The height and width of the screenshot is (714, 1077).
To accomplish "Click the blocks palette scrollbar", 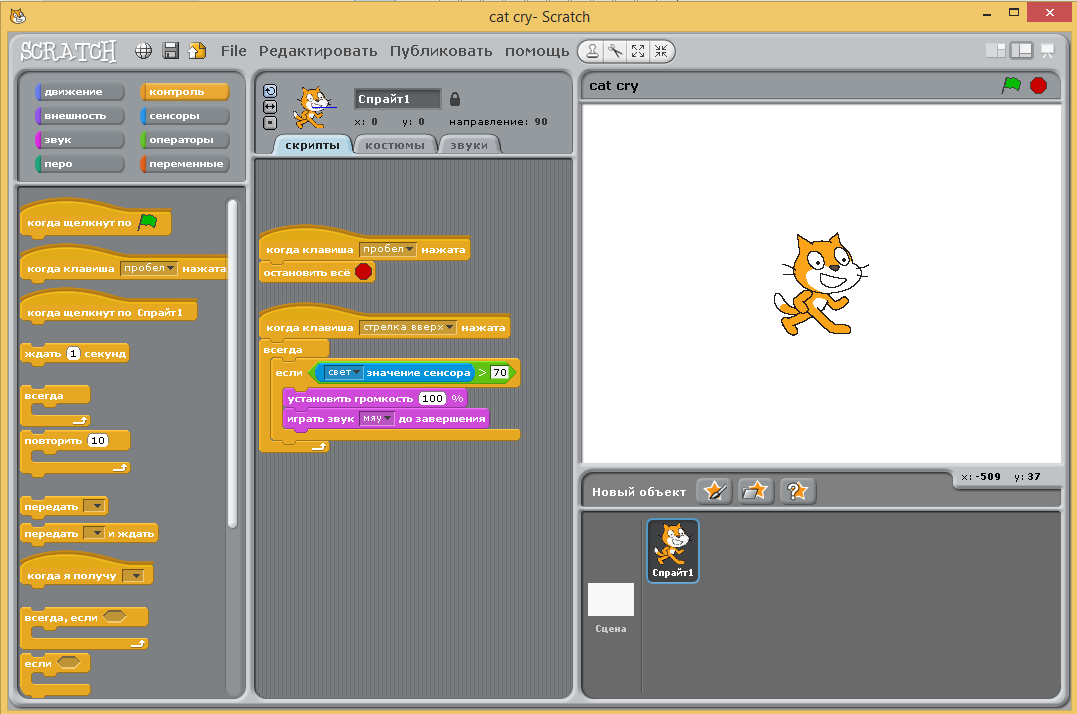I will point(232,364).
